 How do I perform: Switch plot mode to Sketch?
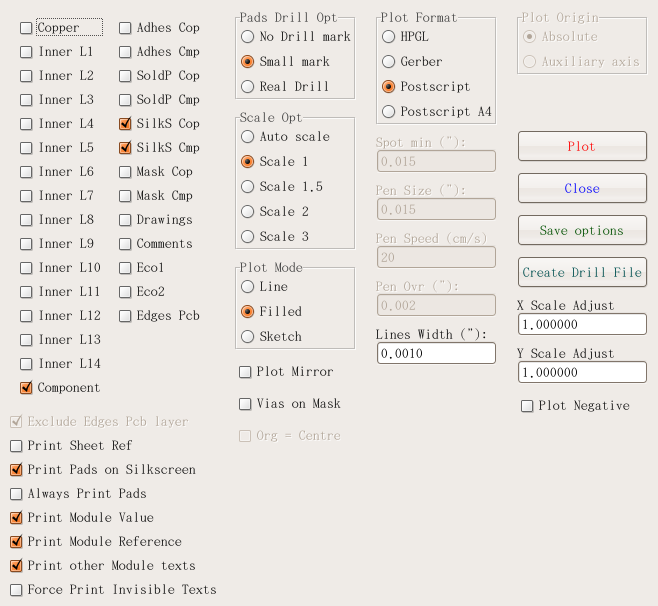247,337
